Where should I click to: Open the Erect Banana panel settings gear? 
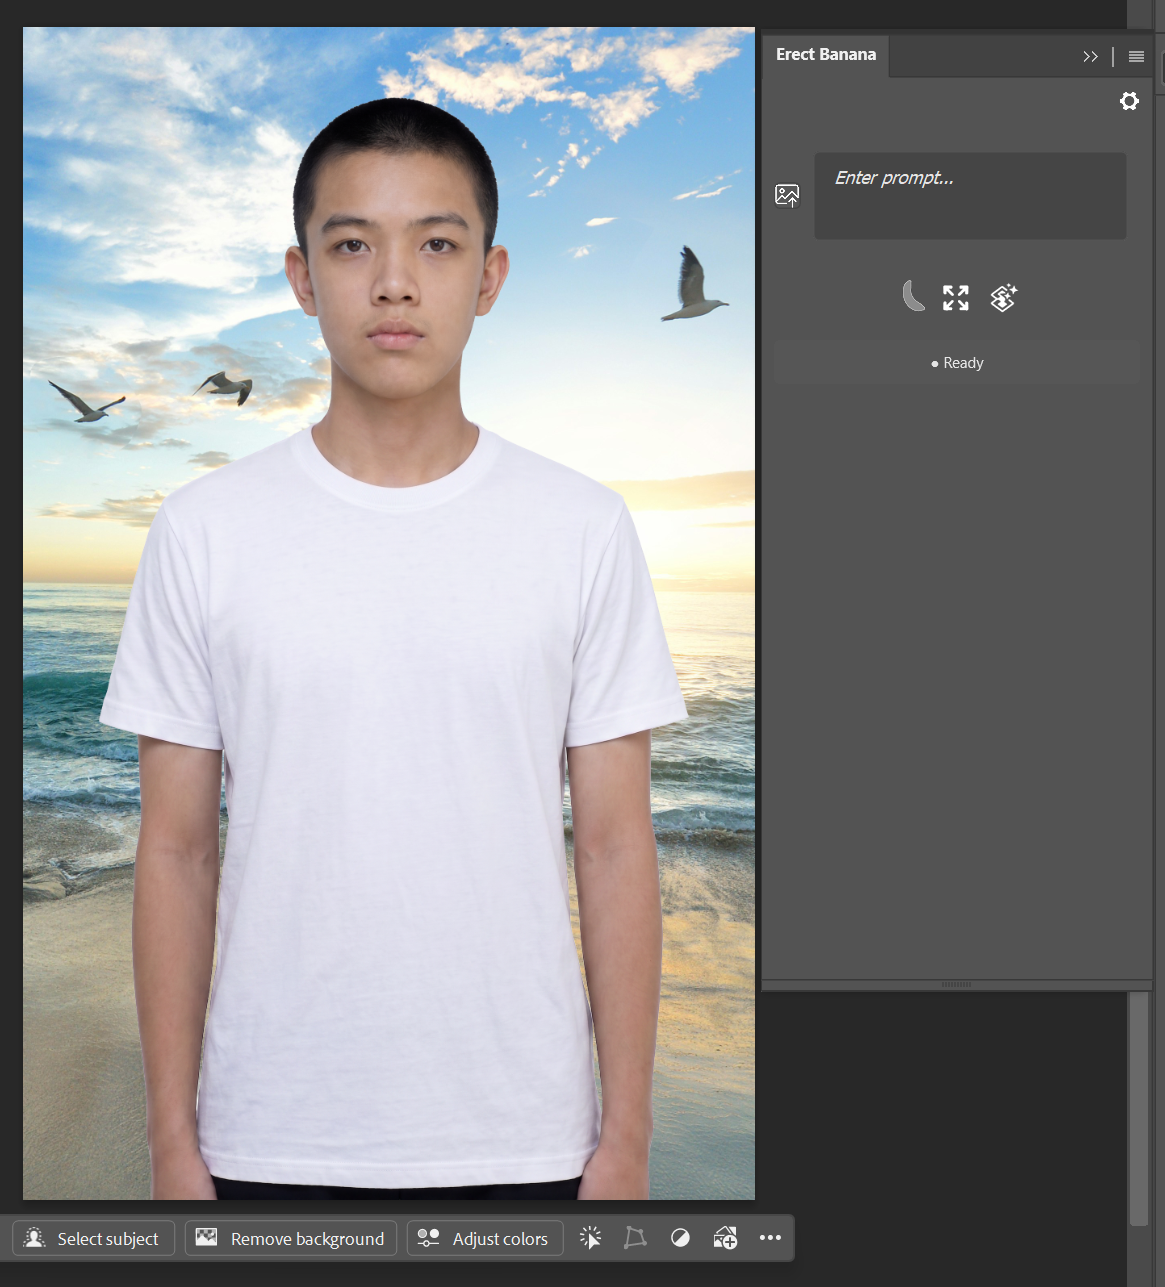tap(1129, 101)
